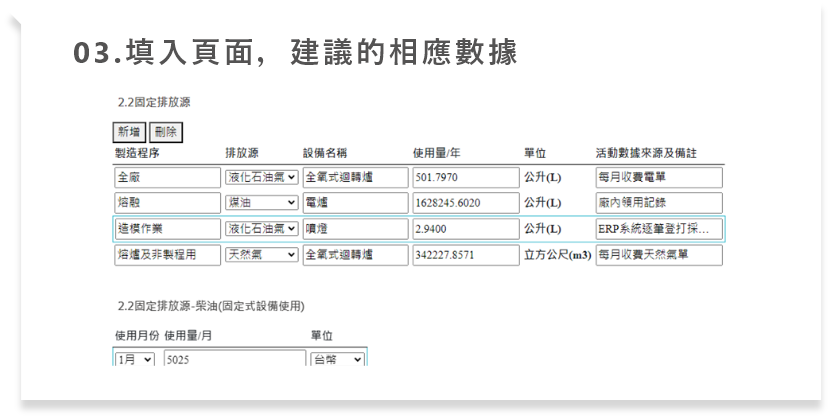Select usage field showing 501.7970

(466, 177)
